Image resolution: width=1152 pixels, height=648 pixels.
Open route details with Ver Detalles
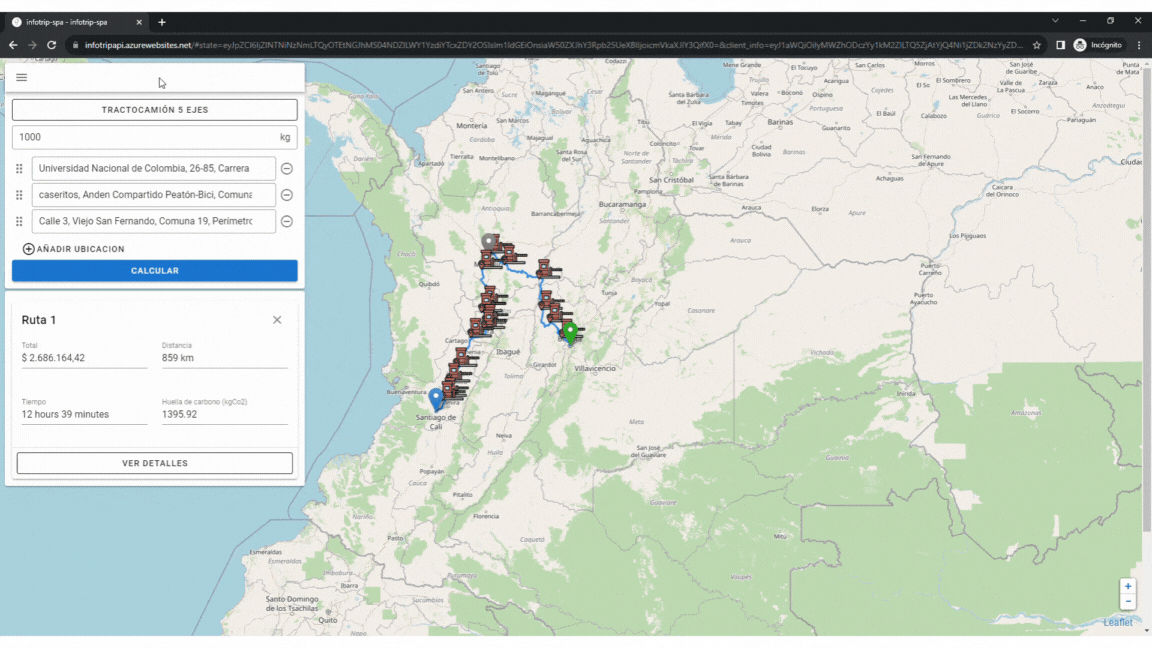click(x=155, y=463)
